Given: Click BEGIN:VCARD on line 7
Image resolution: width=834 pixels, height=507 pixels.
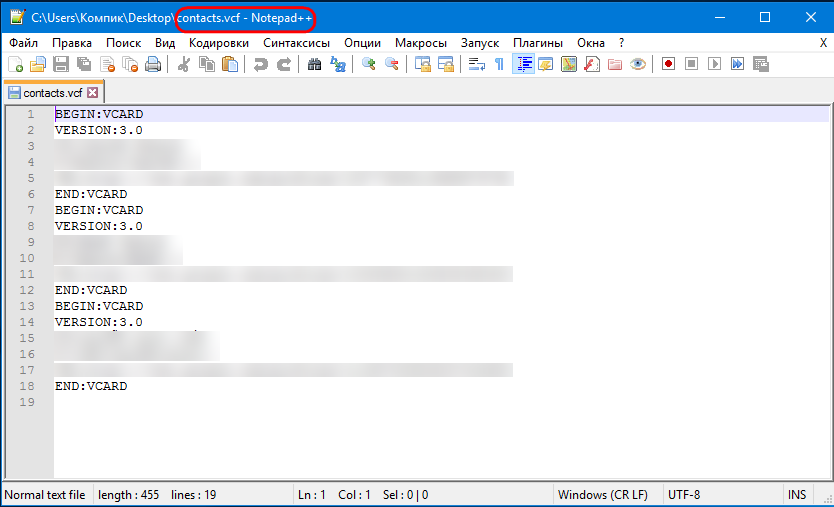Looking at the screenshot, I should point(99,210).
